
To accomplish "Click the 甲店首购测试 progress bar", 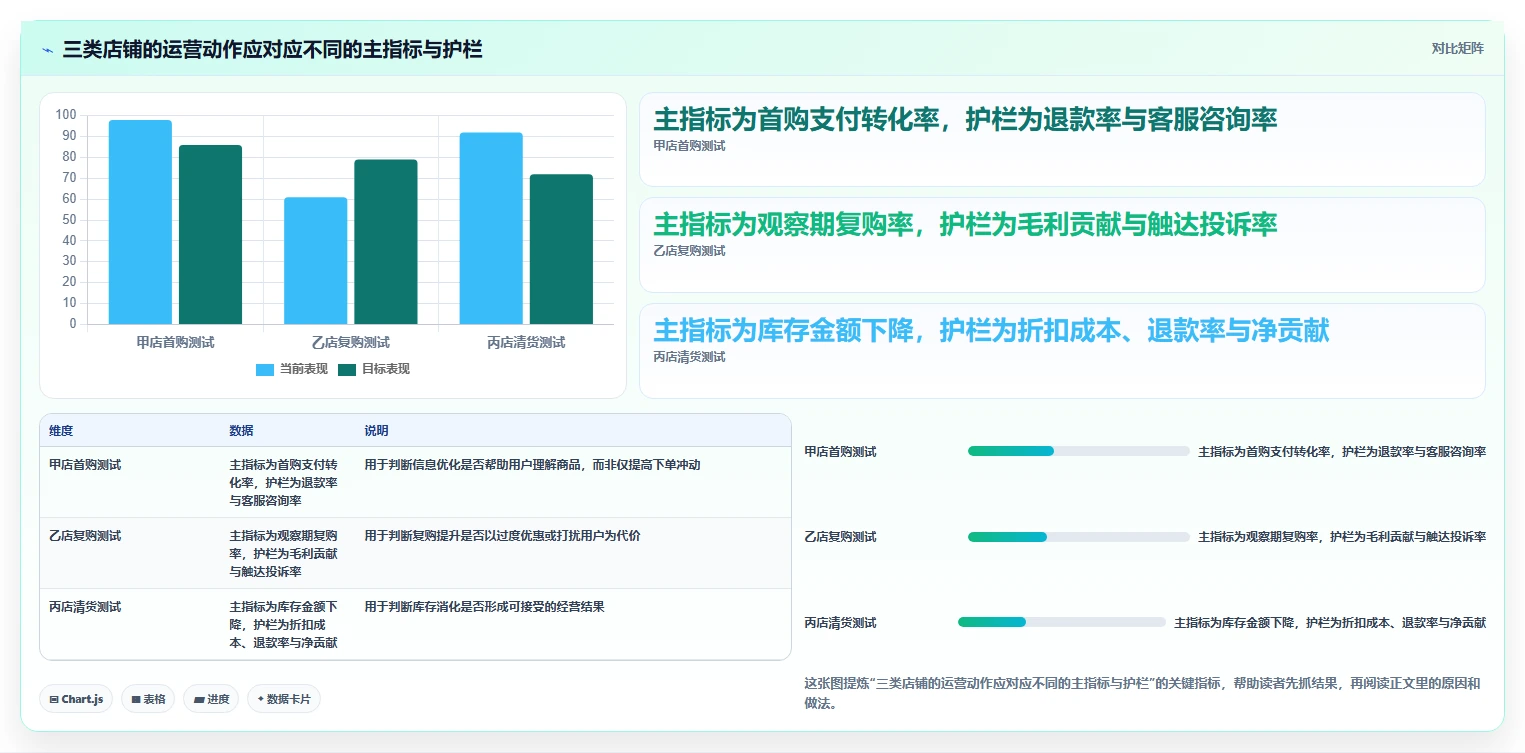I will click(x=1078, y=451).
